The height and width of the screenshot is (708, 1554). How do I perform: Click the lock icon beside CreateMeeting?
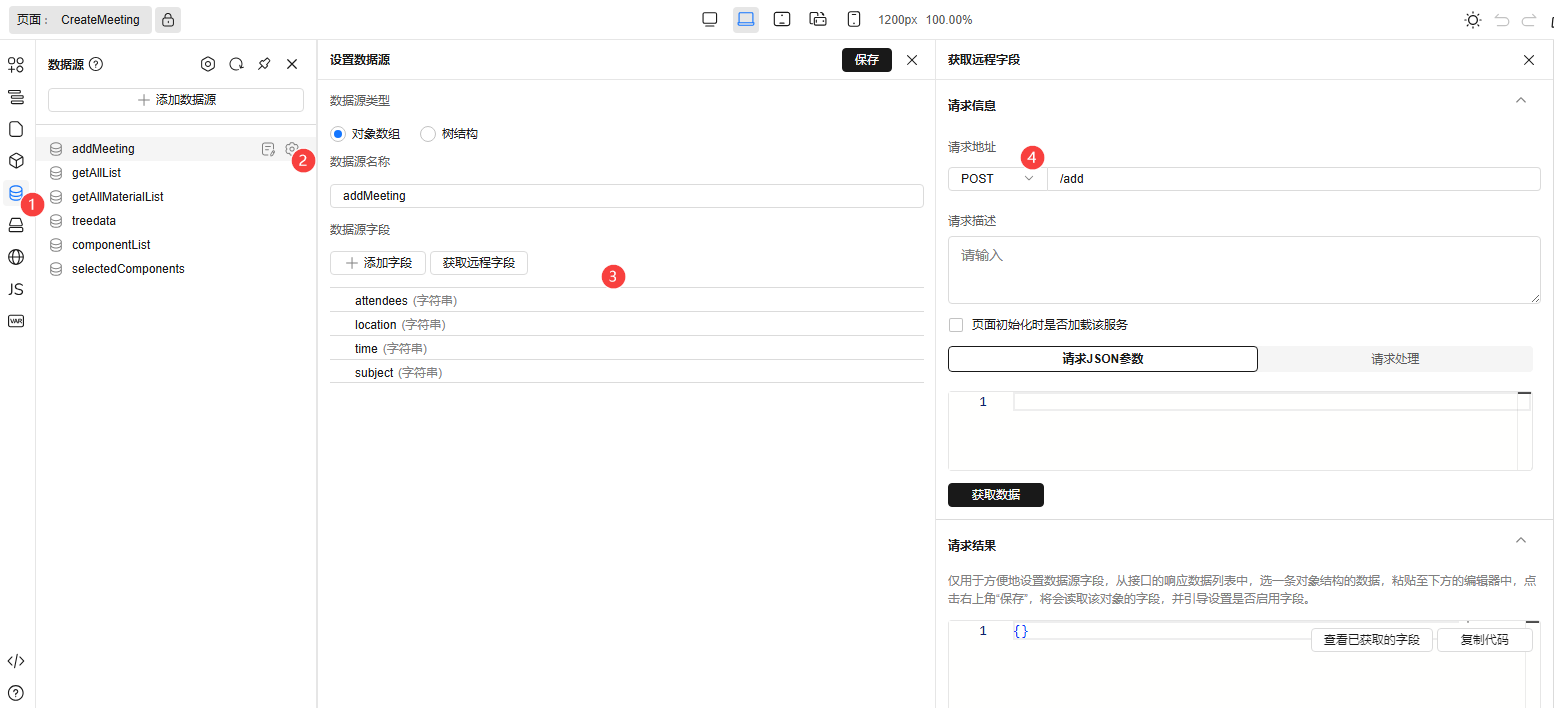click(x=168, y=20)
